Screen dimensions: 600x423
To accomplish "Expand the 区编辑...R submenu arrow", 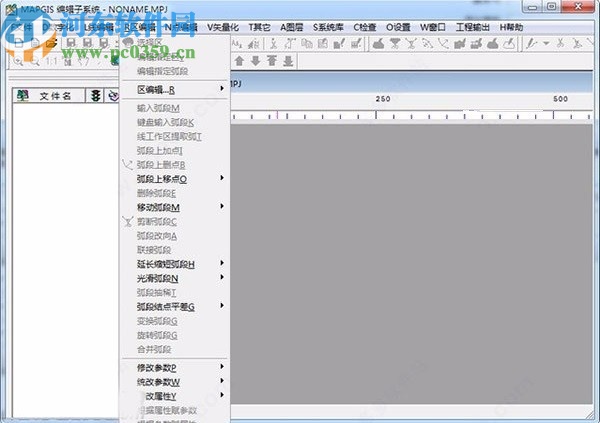I will (222, 88).
